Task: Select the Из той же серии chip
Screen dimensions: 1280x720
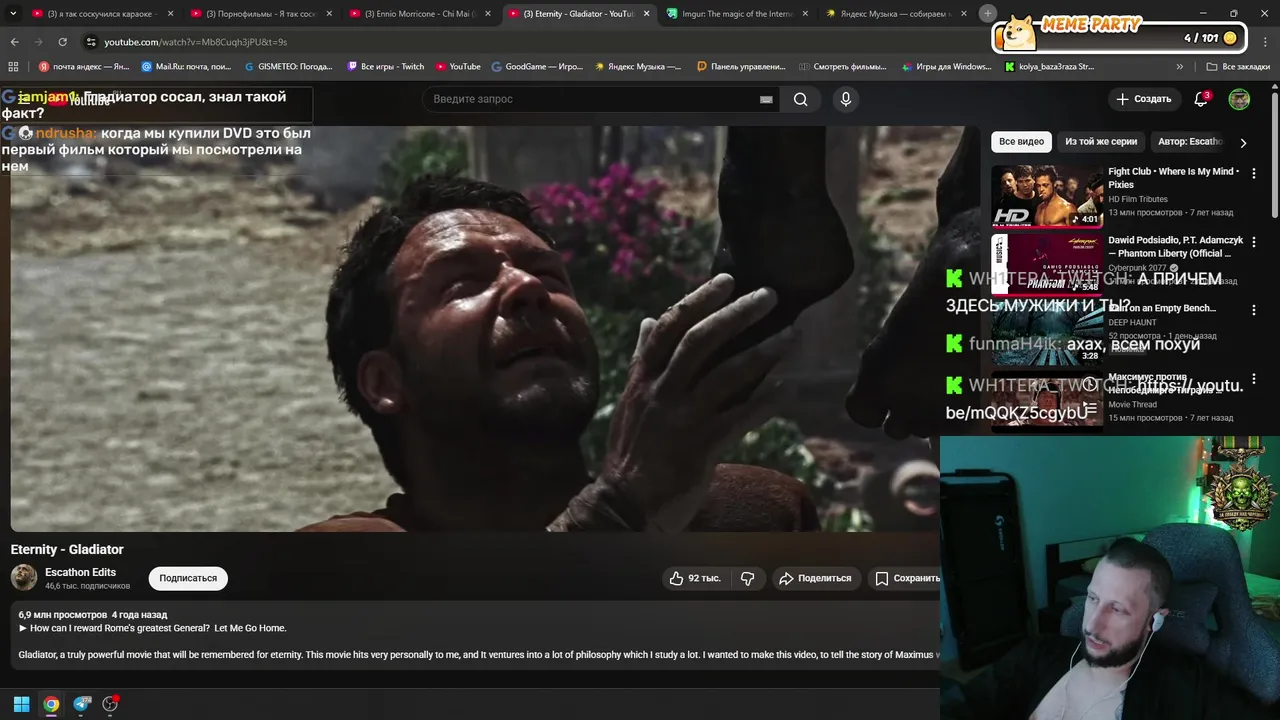Action: (x=1101, y=142)
